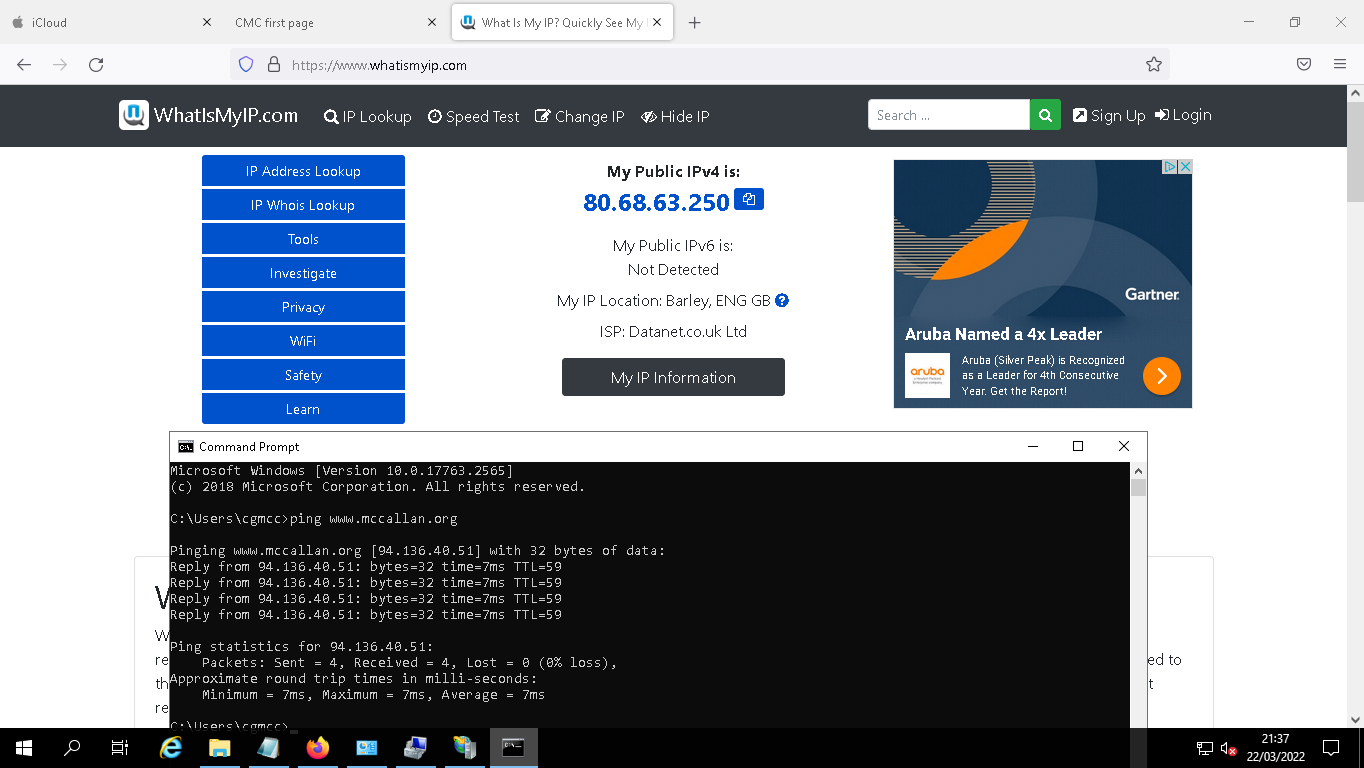Expand the Learn sidebar section
This screenshot has width=1364, height=768.
(x=303, y=409)
